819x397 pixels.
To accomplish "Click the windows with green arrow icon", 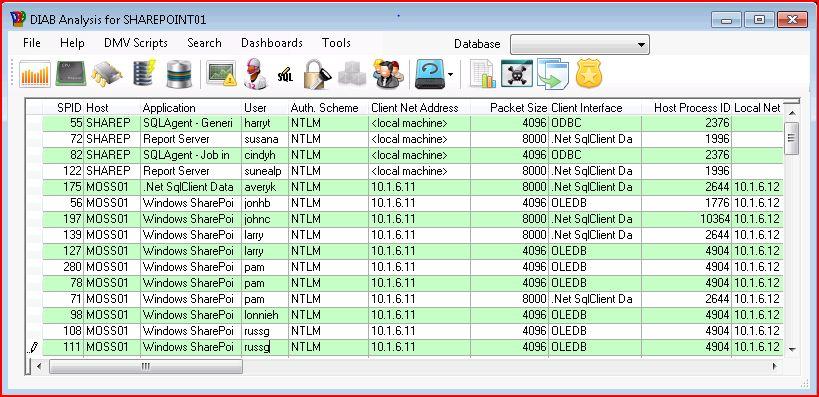I will click(x=553, y=74).
